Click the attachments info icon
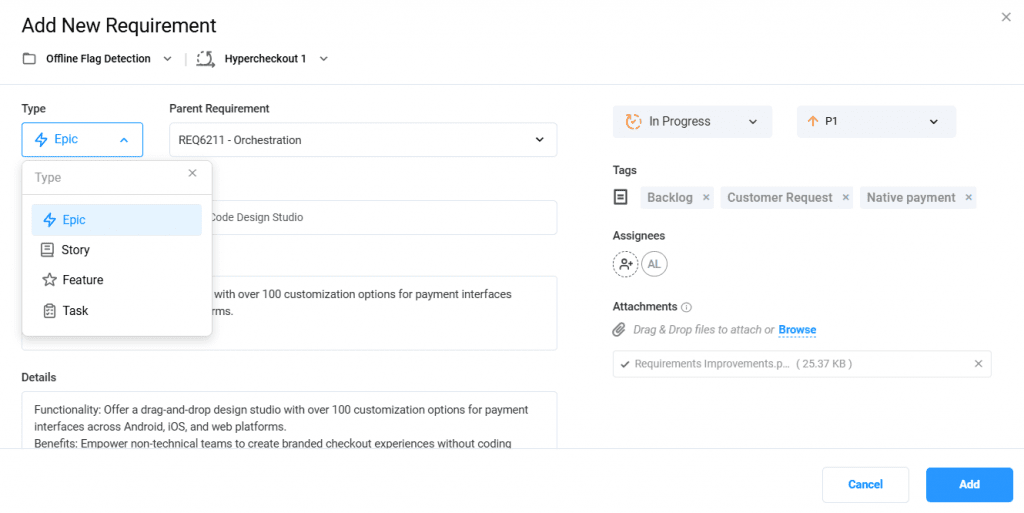The width and height of the screenshot is (1024, 513). tap(687, 307)
